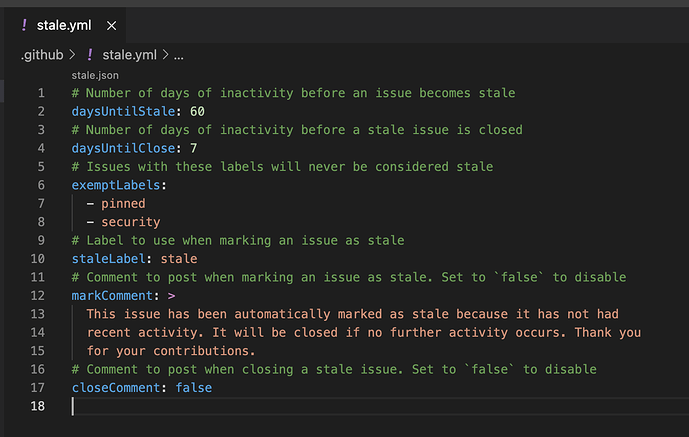The image size is (689, 437).
Task: Click the value 7 on line 4
Action: click(194, 148)
